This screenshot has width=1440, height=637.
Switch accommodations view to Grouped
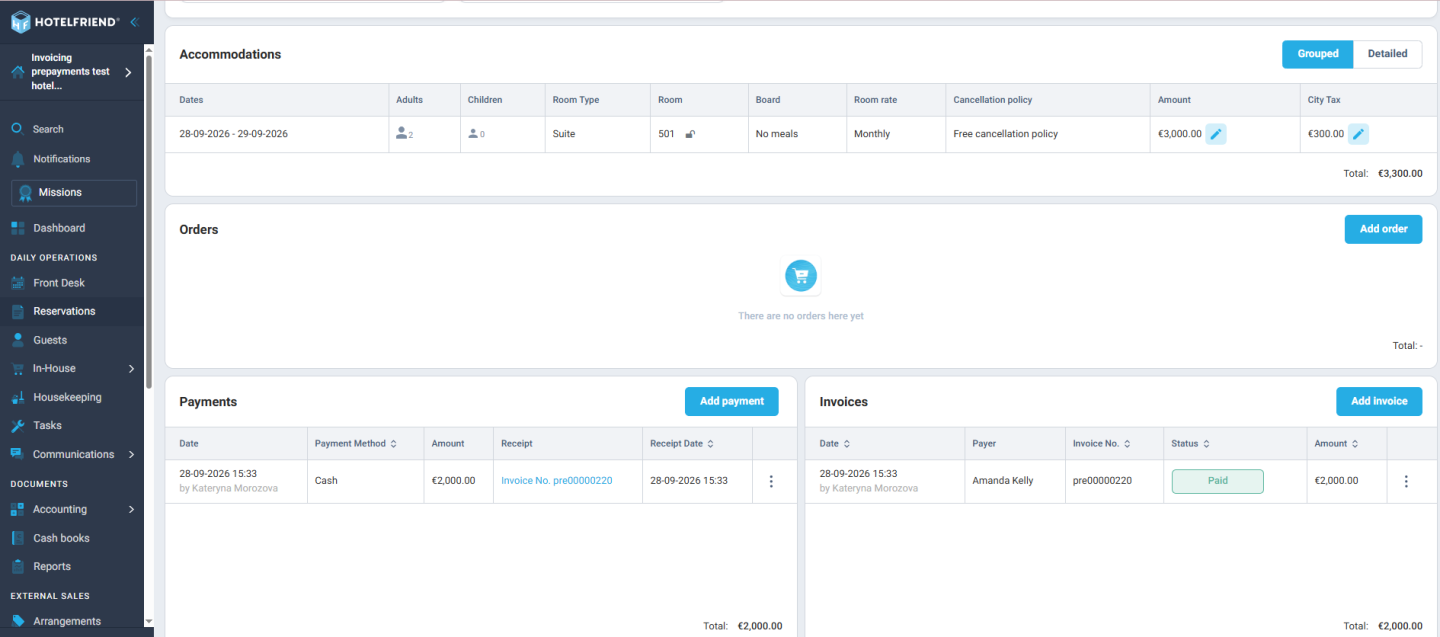(1318, 54)
